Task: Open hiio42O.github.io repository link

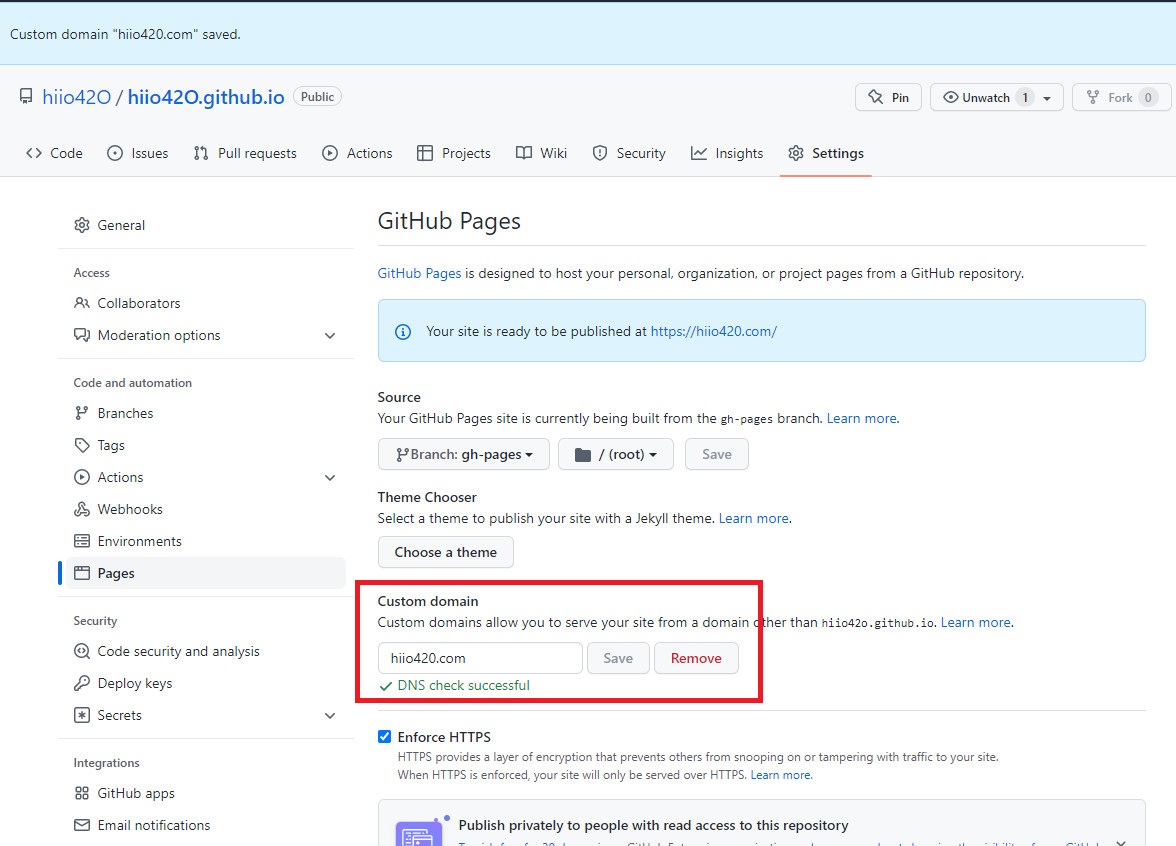Action: (x=206, y=97)
